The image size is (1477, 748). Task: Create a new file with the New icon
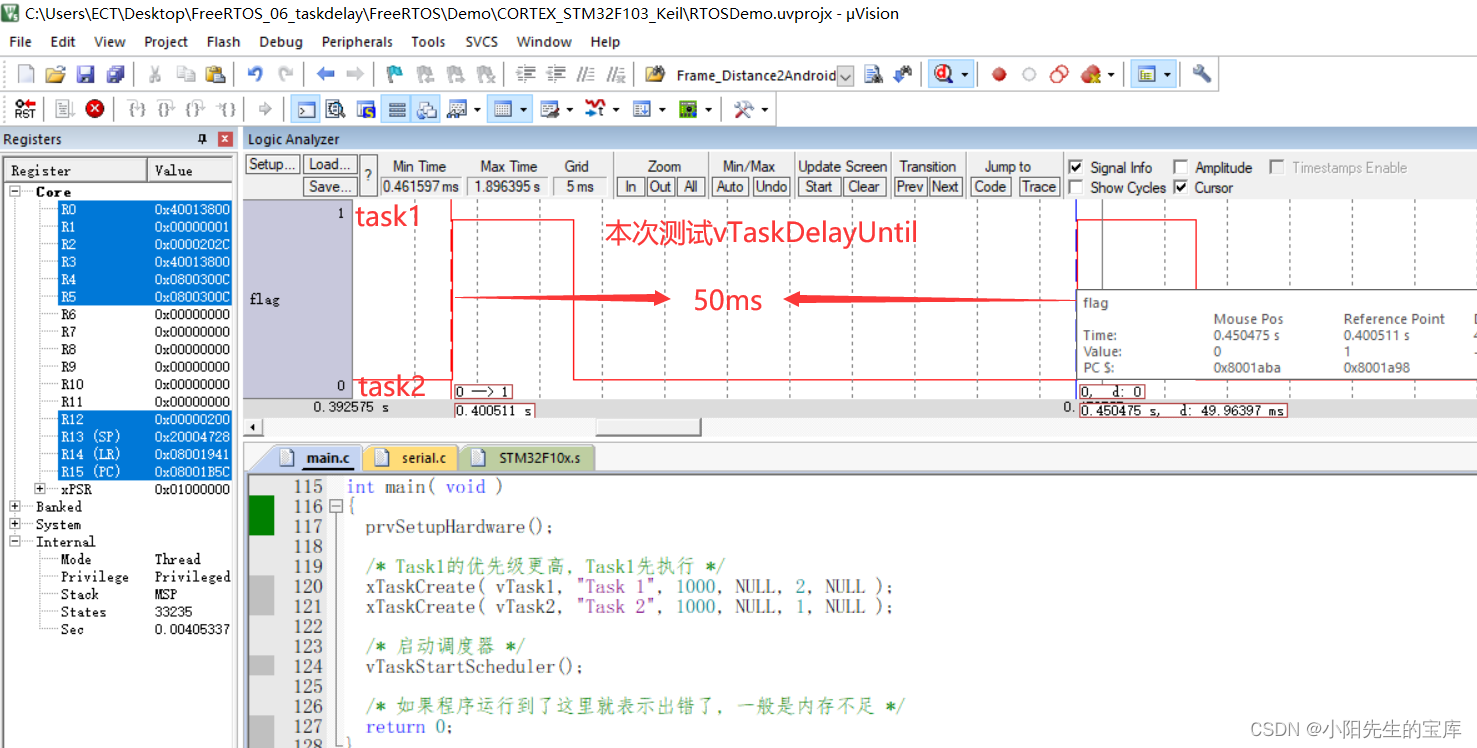26,75
